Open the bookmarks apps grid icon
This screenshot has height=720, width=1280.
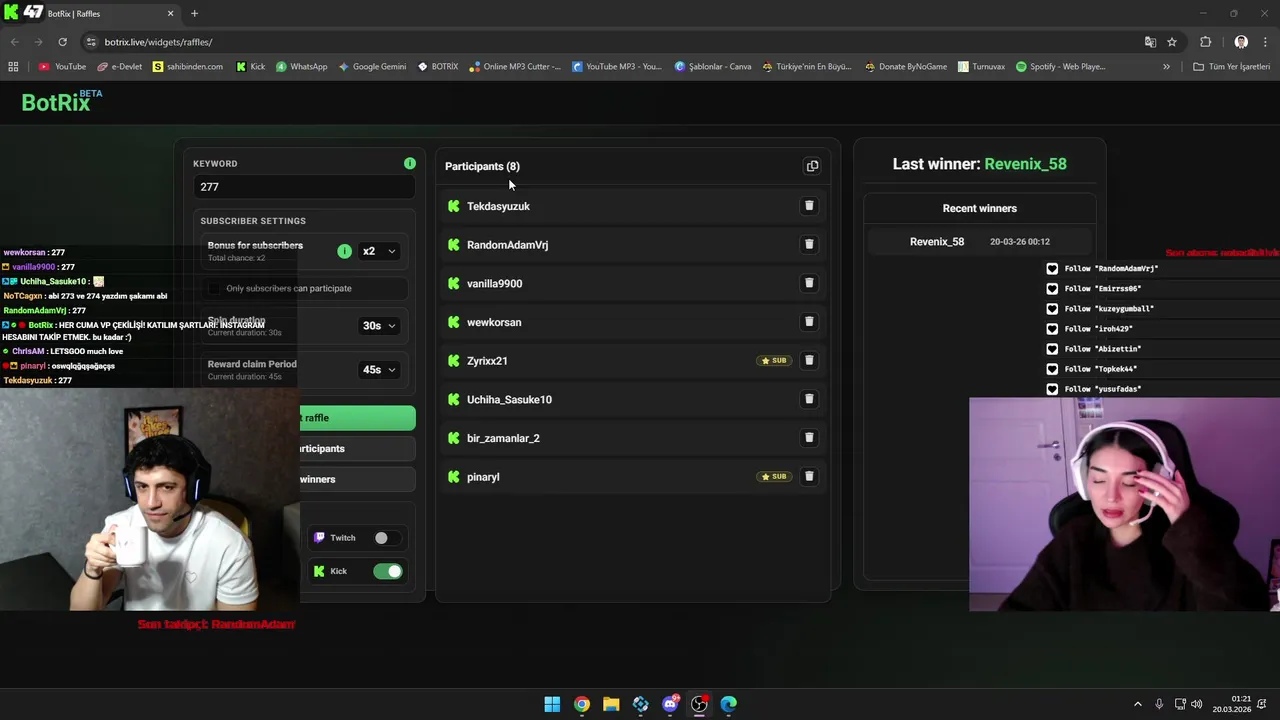pyautogui.click(x=13, y=67)
